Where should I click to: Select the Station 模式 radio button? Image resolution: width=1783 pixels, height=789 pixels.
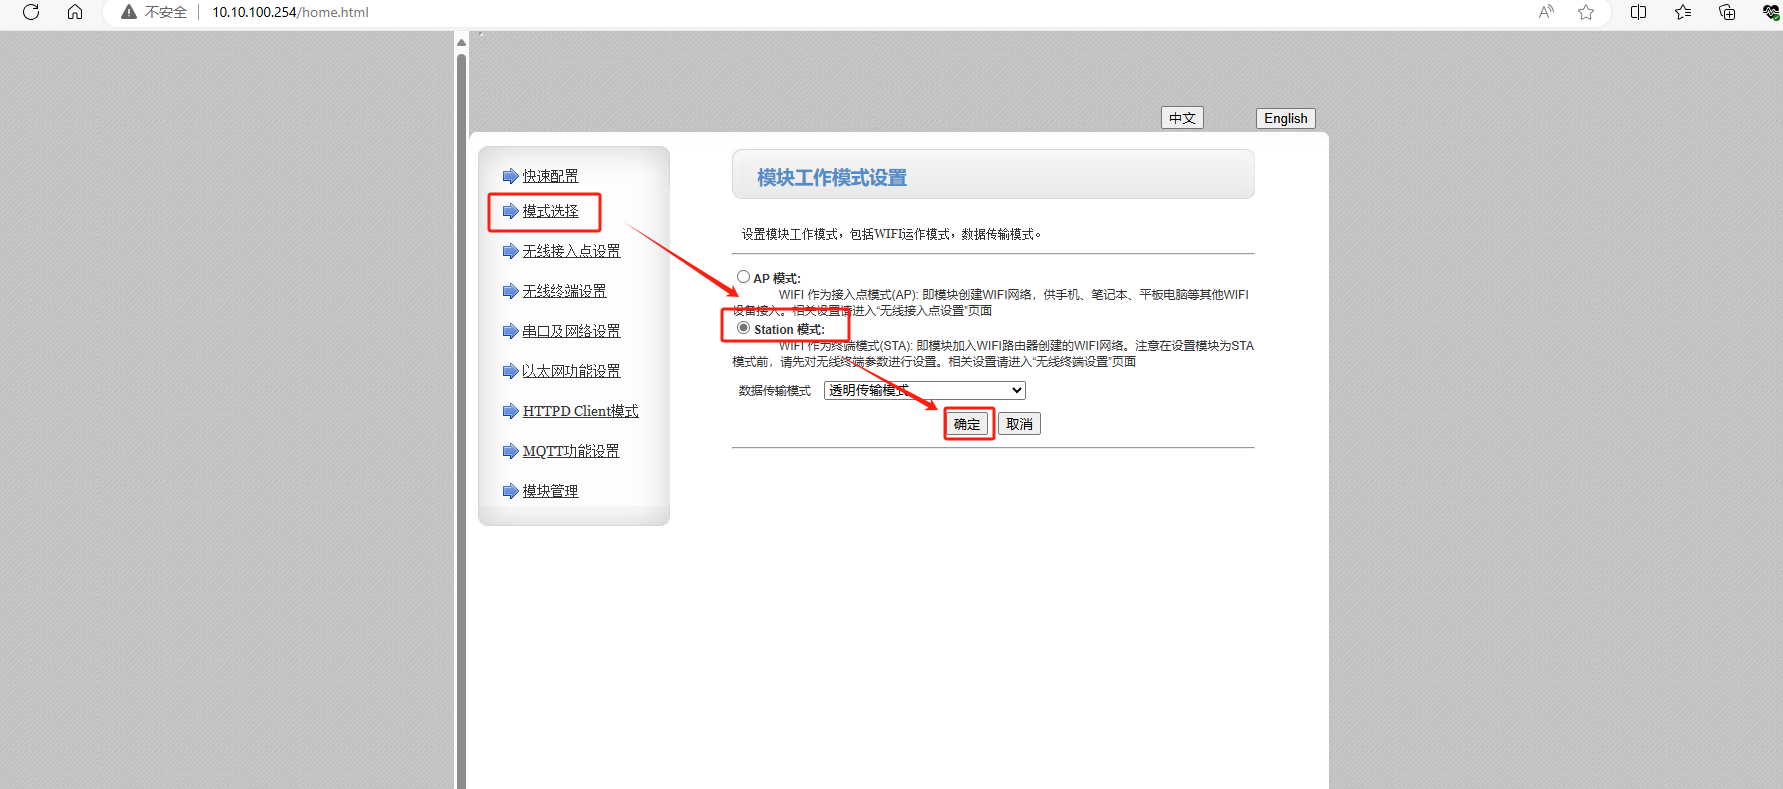click(x=743, y=328)
